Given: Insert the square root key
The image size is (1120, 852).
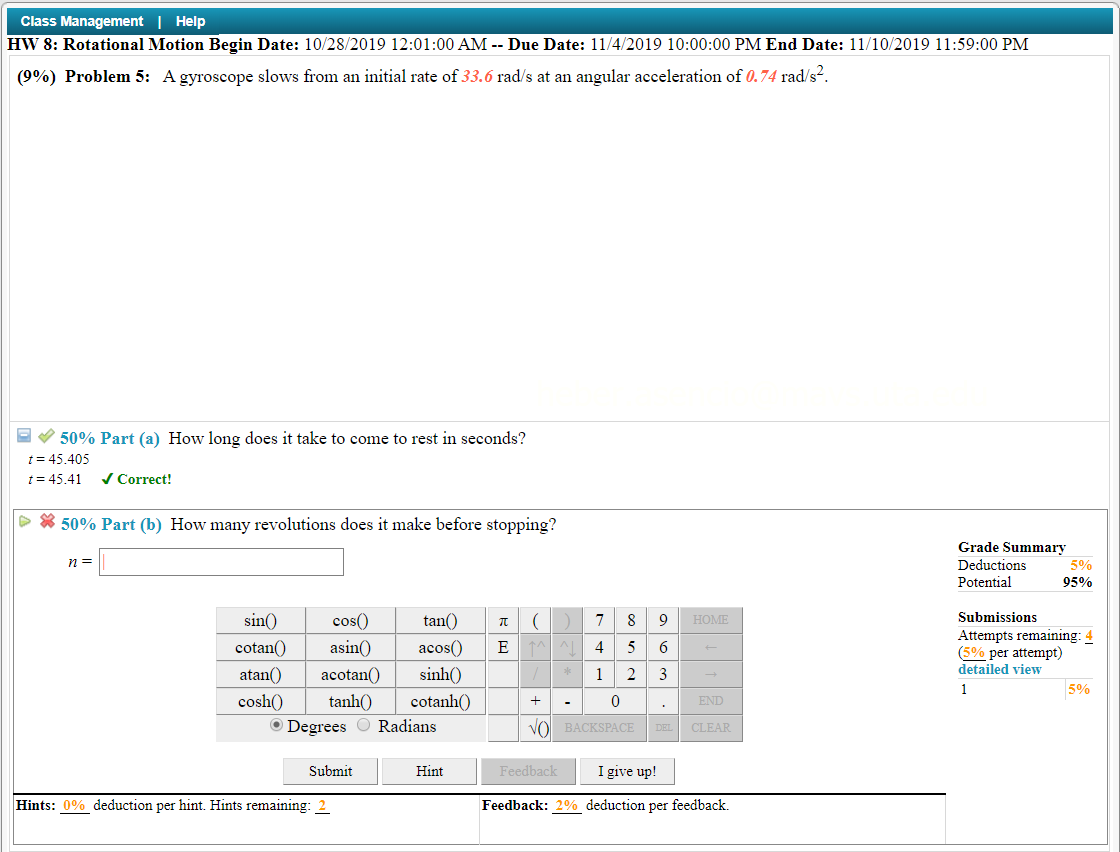Looking at the screenshot, I should pos(536,728).
